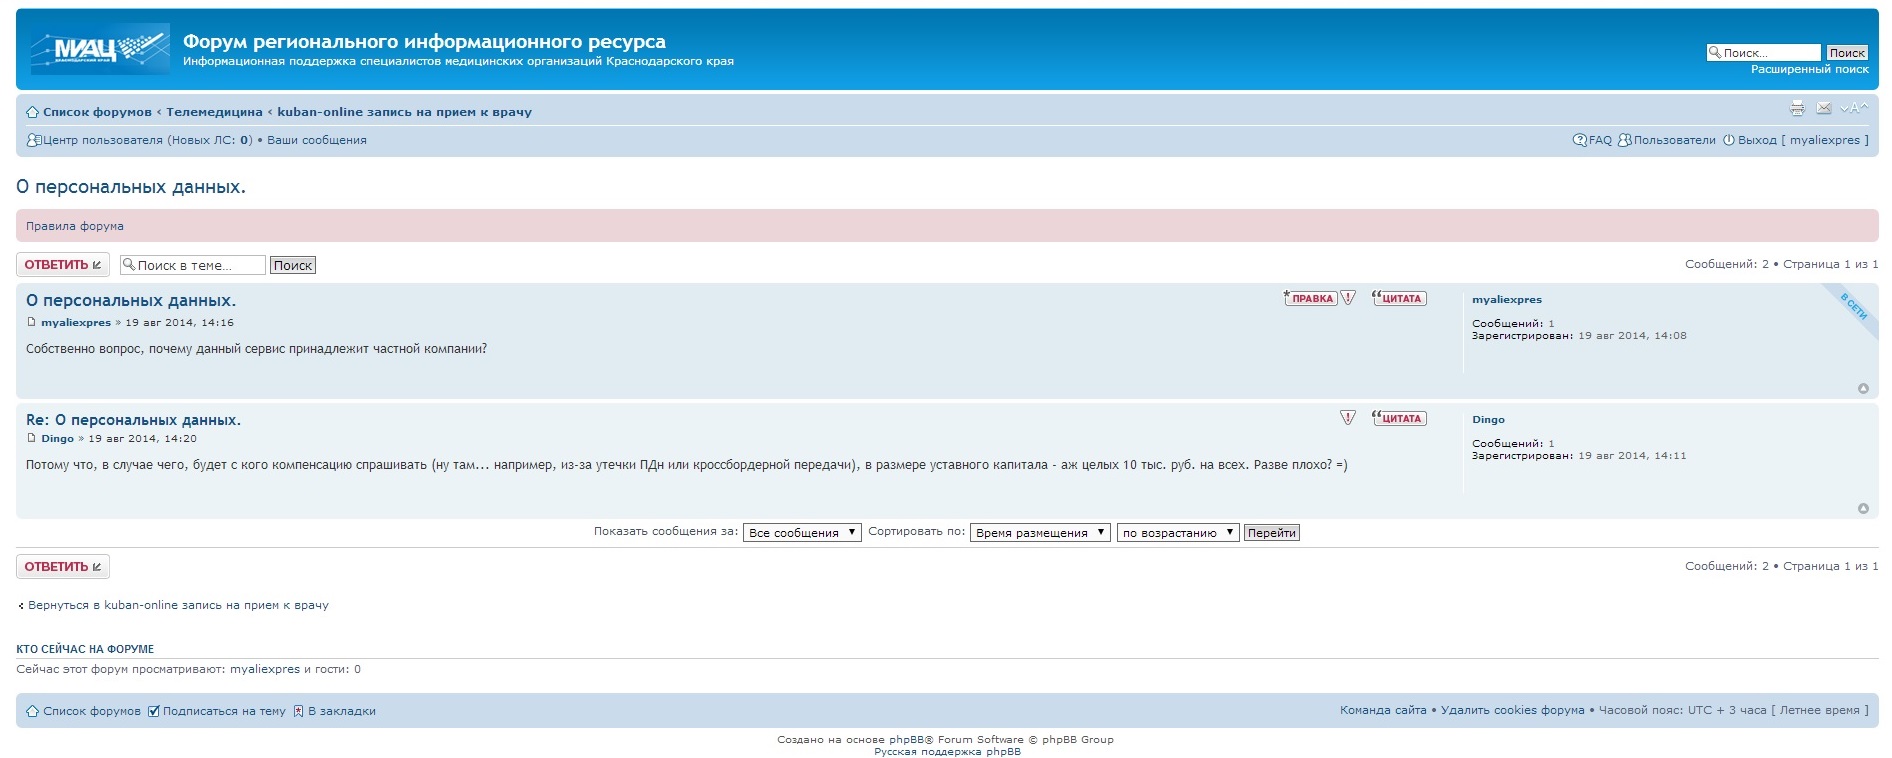This screenshot has width=1892, height=758.
Task: Open the Все сообщения dropdown
Action: click(801, 533)
